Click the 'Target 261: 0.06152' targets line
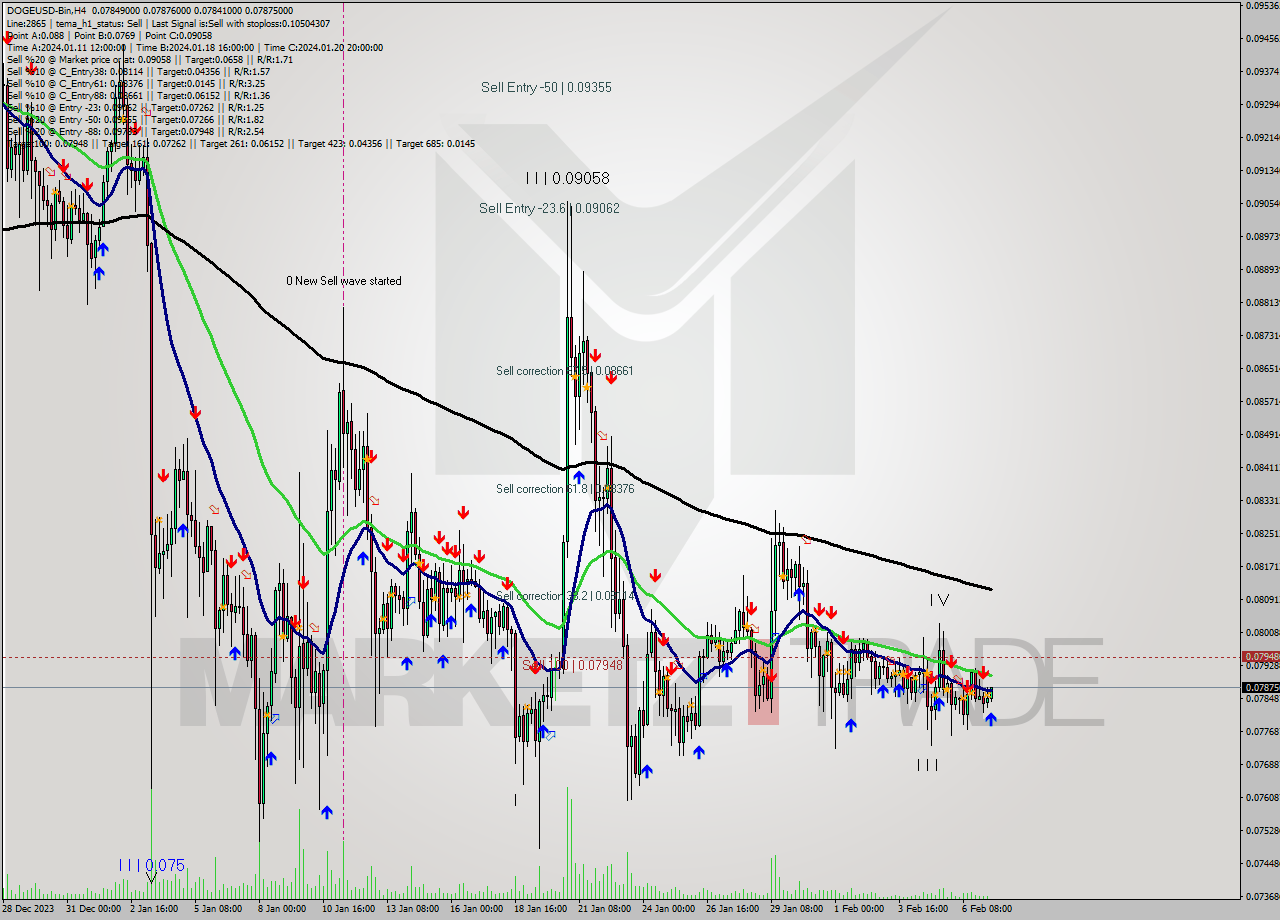 click(x=240, y=143)
